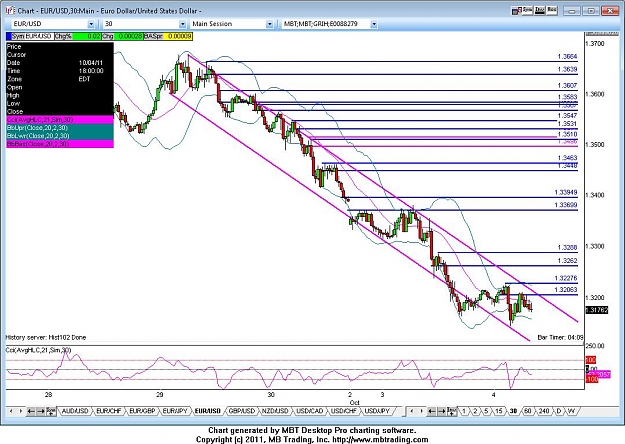Viewport: 625px width, 444px height.
Task: Click the 1.33949 level label
Action: (566, 193)
